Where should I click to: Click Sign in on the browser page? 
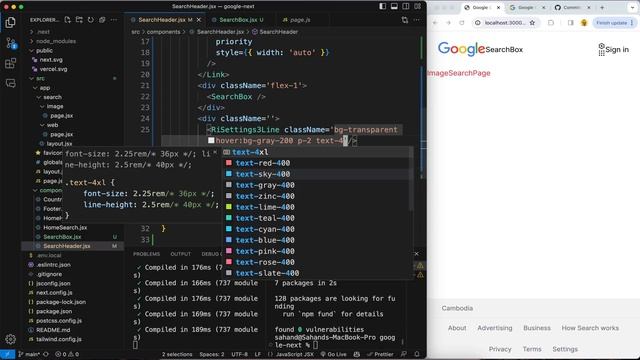(x=617, y=49)
